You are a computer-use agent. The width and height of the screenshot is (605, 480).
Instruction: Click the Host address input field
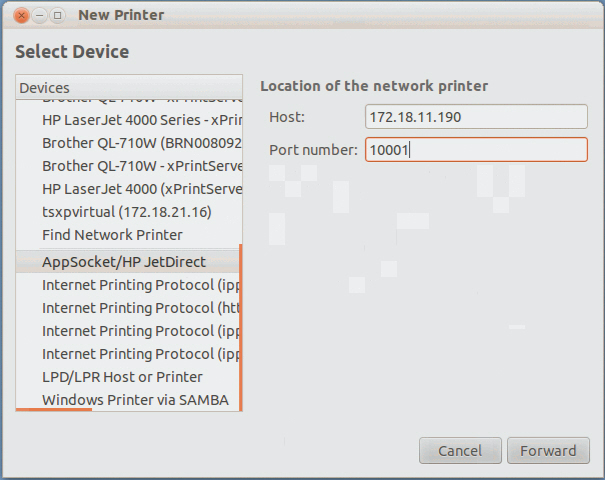click(476, 118)
